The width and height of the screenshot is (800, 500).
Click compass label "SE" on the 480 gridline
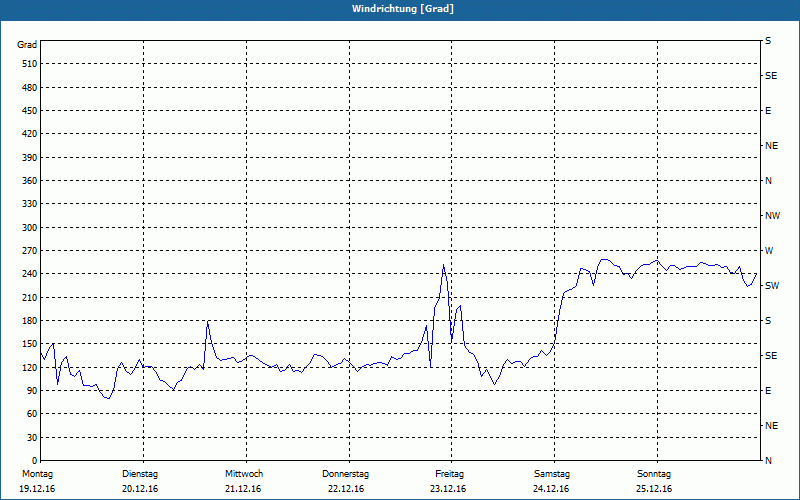pyautogui.click(x=771, y=76)
